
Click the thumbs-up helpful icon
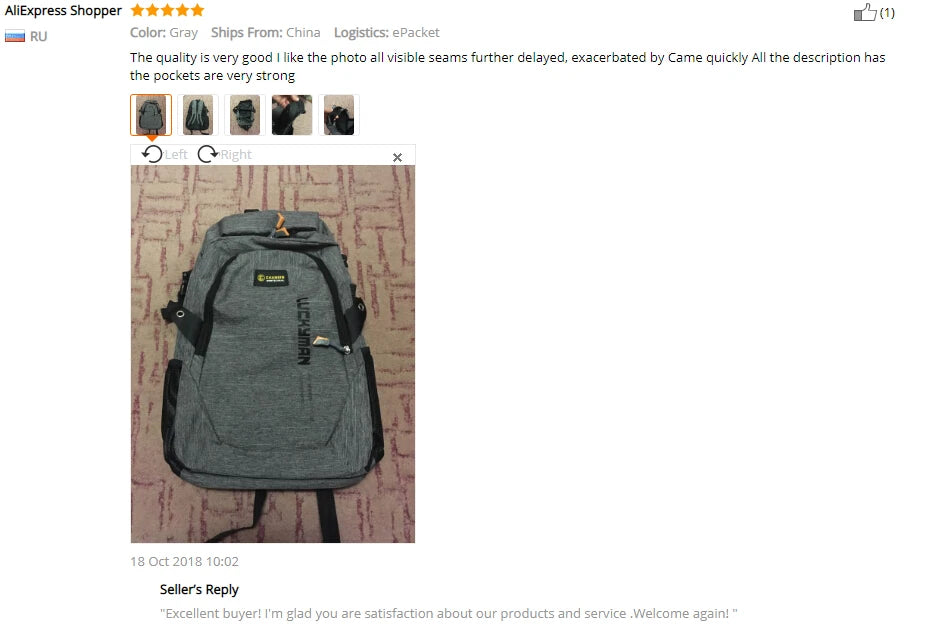tap(864, 12)
